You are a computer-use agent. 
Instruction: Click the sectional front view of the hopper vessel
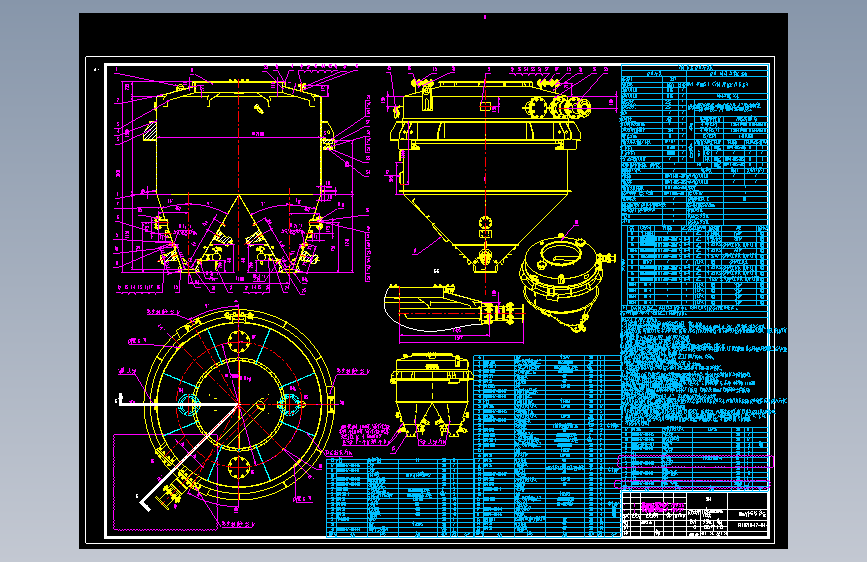coord(239,177)
